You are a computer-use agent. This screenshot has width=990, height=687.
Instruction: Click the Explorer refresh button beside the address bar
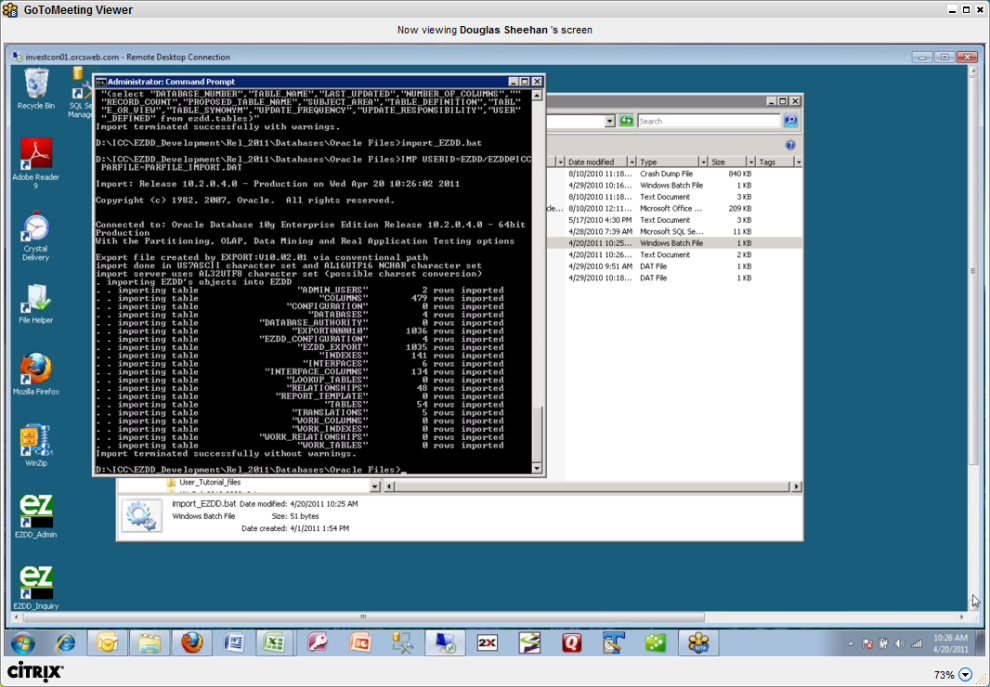627,121
